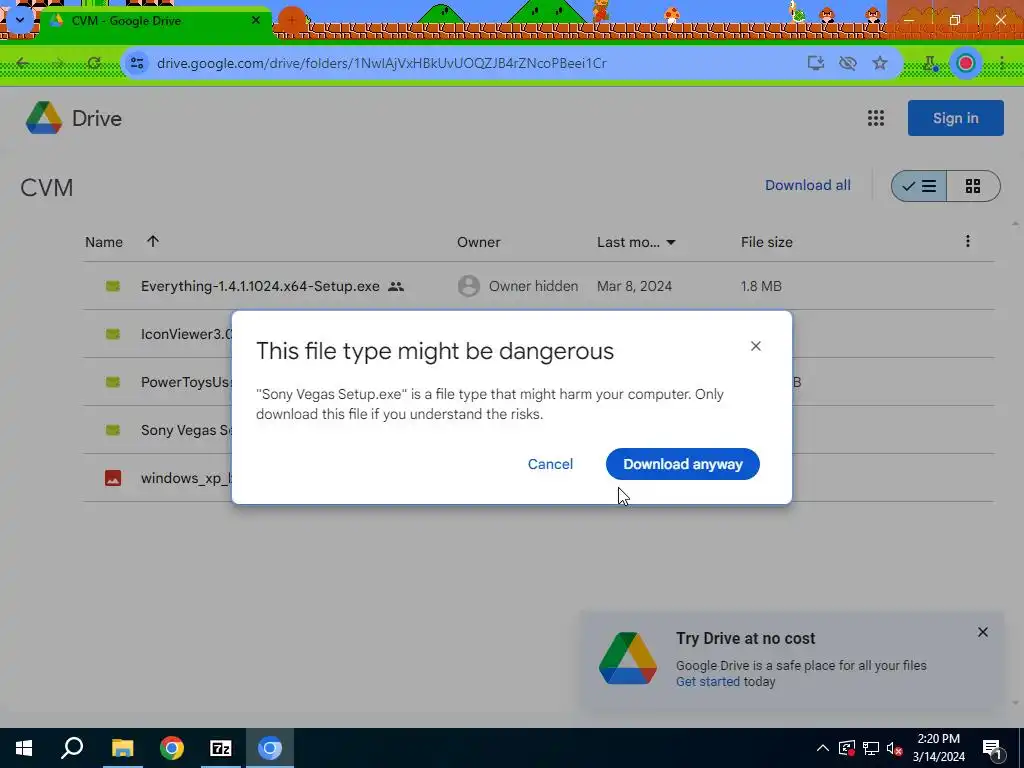View site information icon in address bar
The width and height of the screenshot is (1024, 768).
(137, 63)
